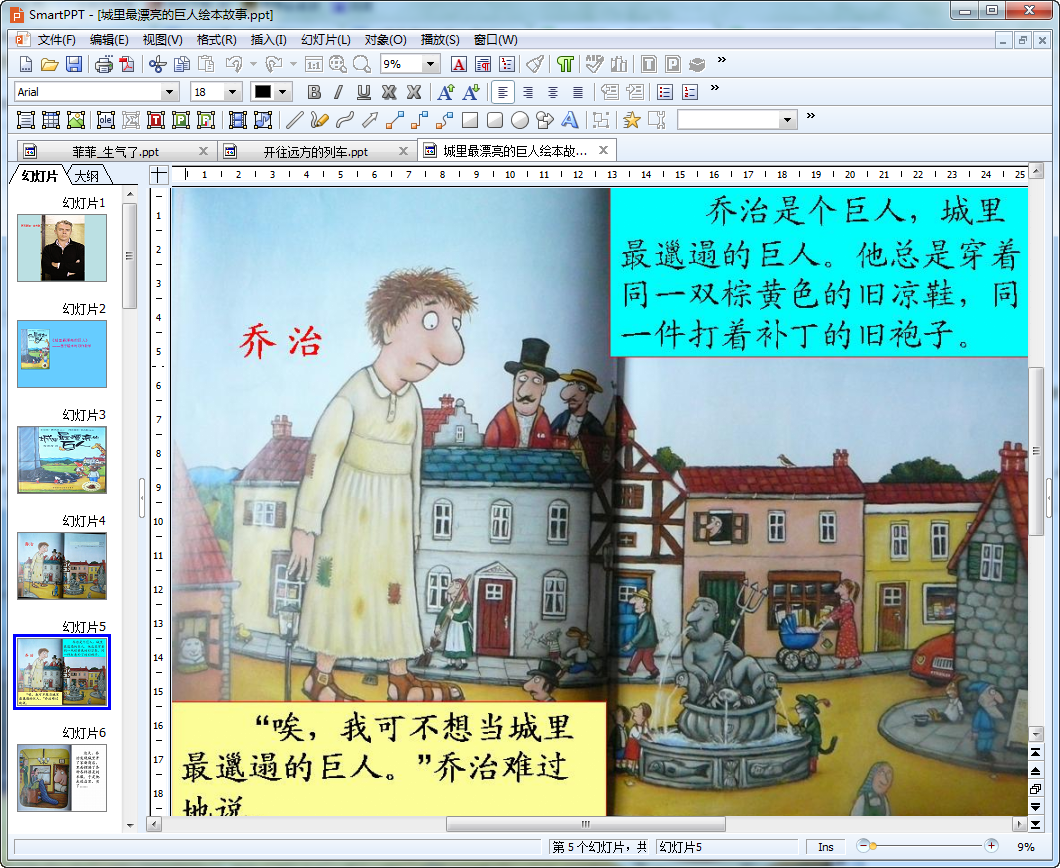Show formatting marks with the green pilcrow
The width and height of the screenshot is (1060, 868).
(x=565, y=64)
